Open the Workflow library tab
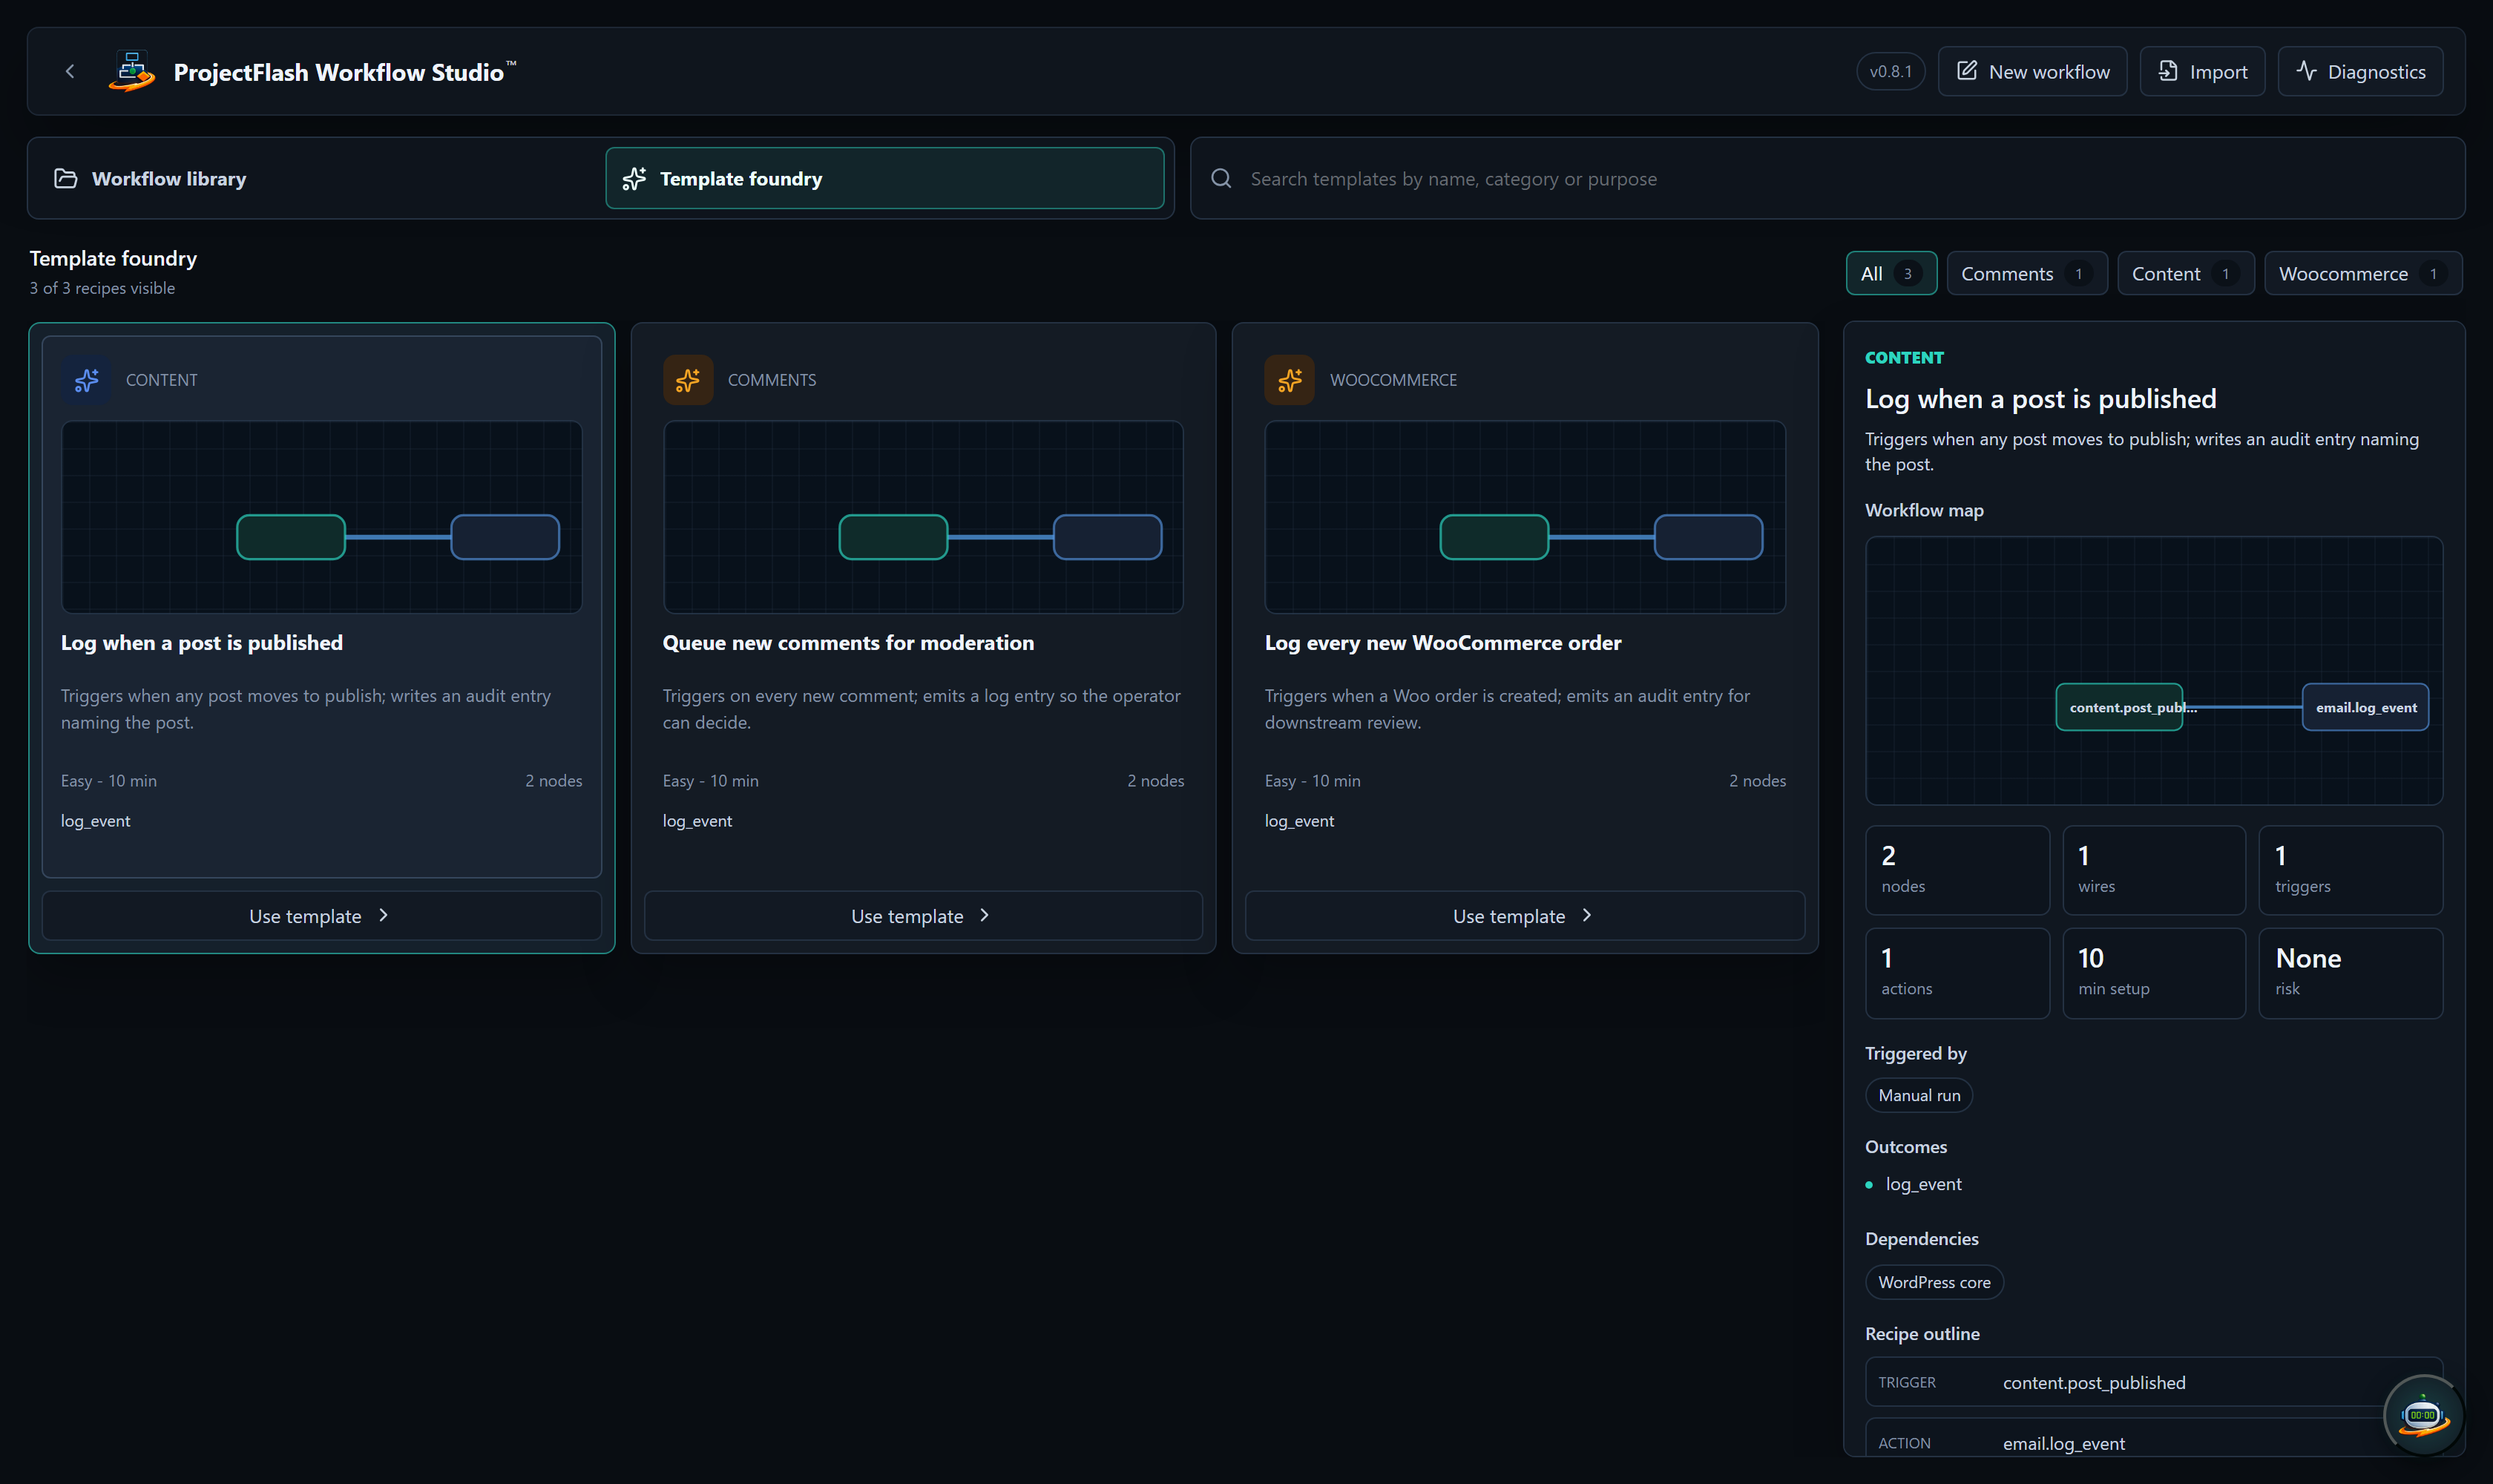This screenshot has height=1484, width=2493. pos(316,178)
